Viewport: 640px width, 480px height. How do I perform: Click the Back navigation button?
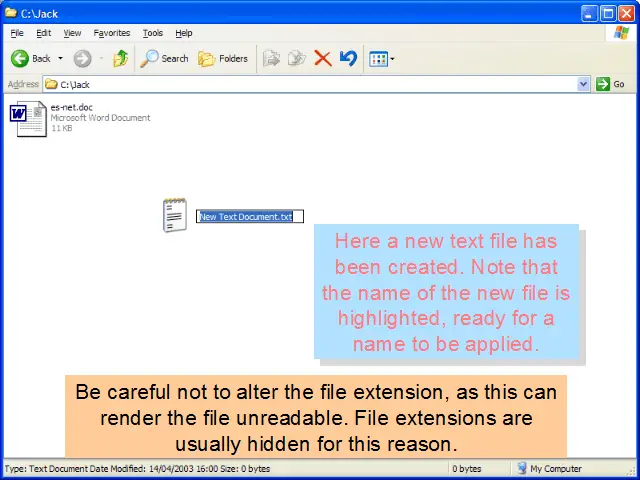point(30,58)
